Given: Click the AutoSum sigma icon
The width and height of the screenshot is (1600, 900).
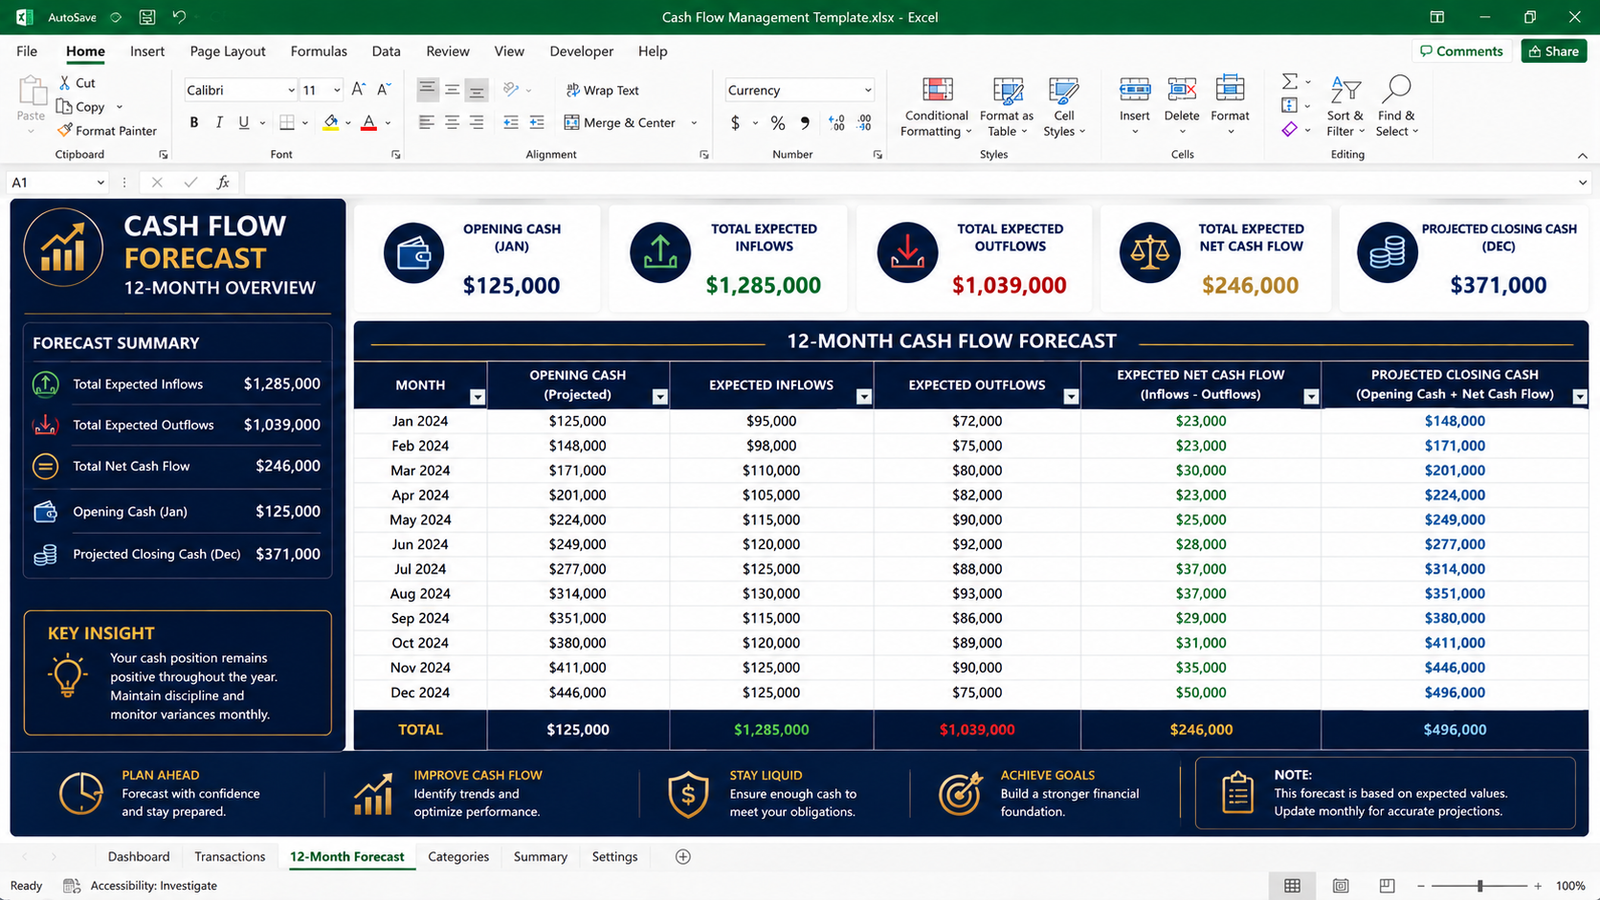Looking at the screenshot, I should pyautogui.click(x=1290, y=81).
